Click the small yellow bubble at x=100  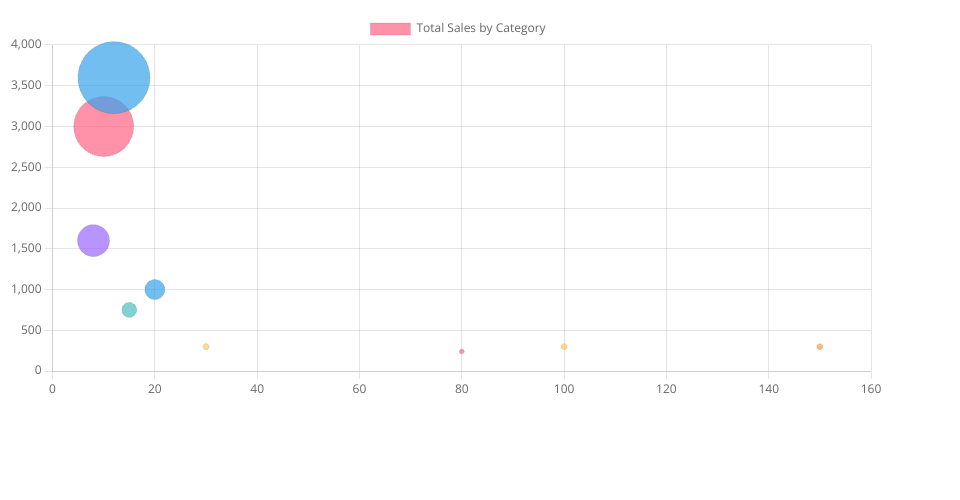pyautogui.click(x=564, y=347)
